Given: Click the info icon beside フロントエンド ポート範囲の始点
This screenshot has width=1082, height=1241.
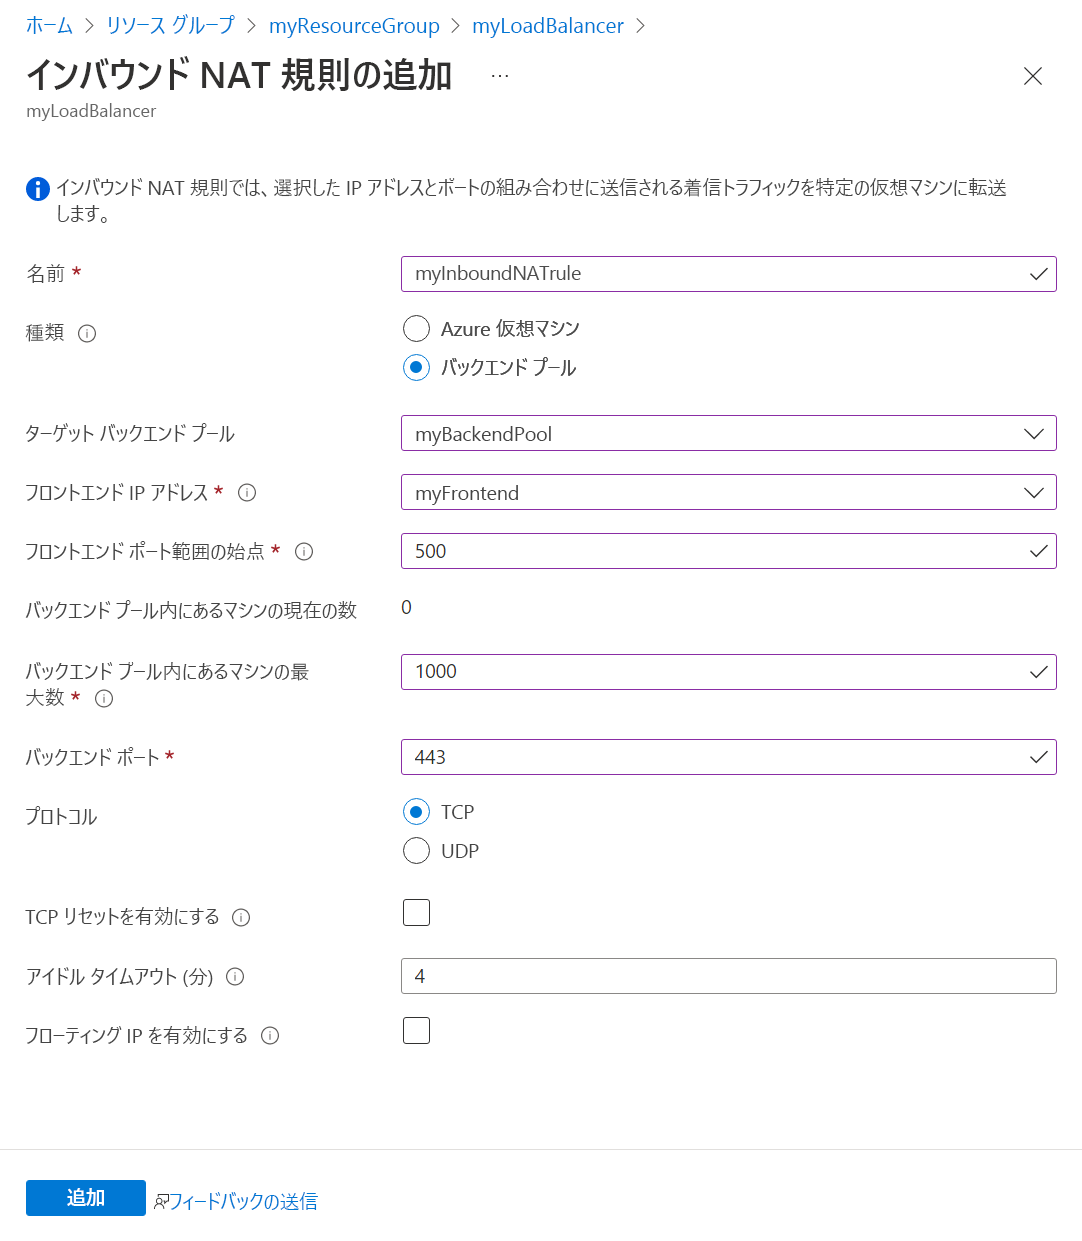Looking at the screenshot, I should [x=304, y=551].
